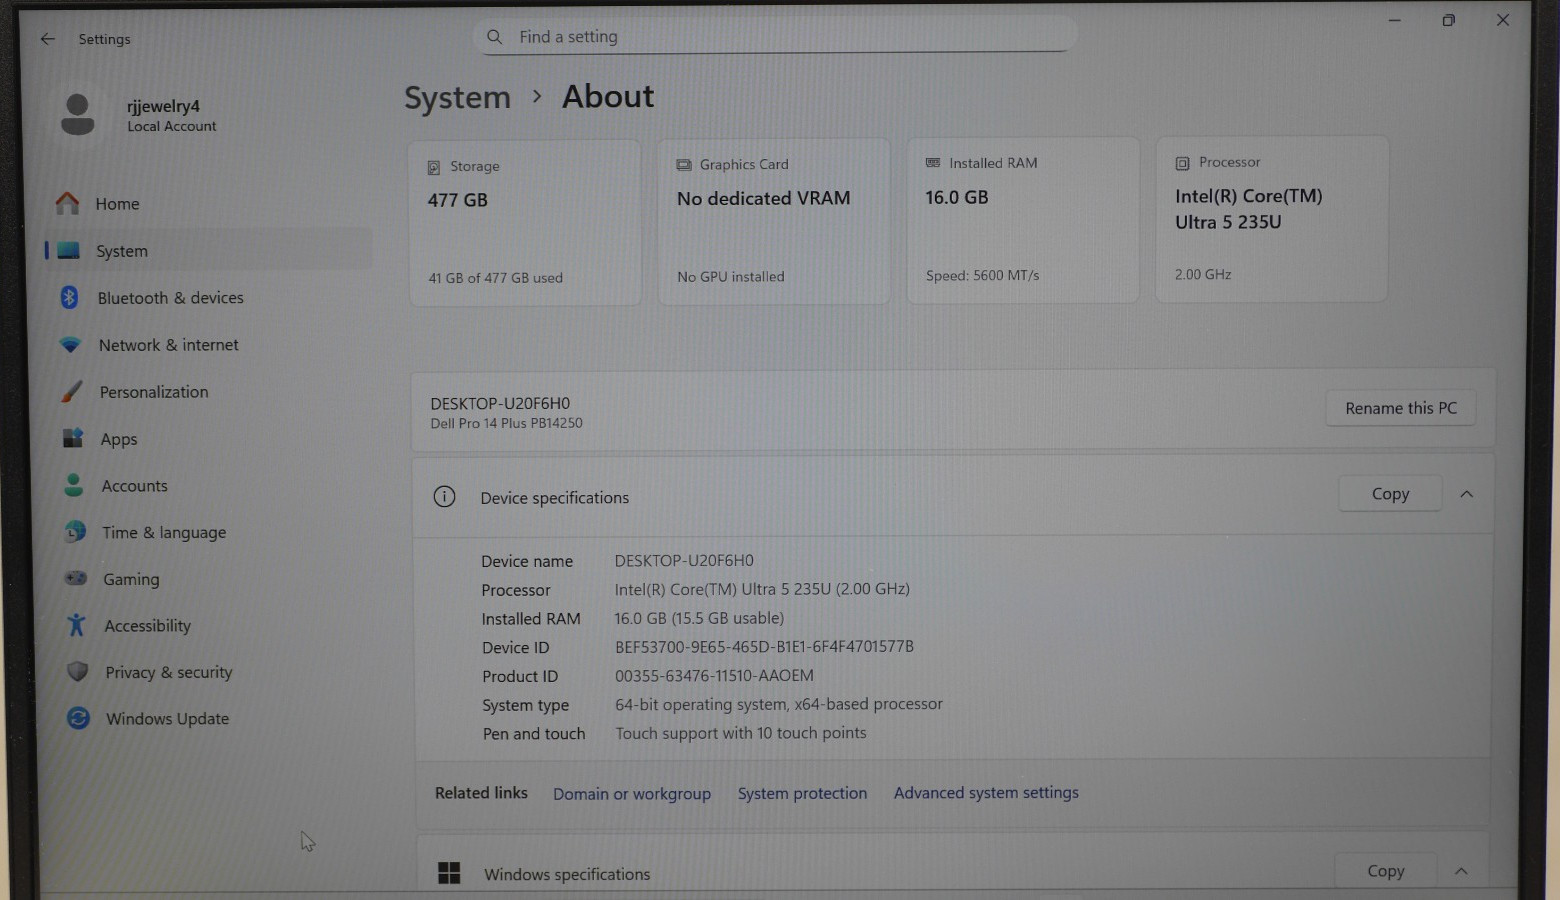Click the back arrow icon in Settings
The image size is (1560, 900).
47,39
